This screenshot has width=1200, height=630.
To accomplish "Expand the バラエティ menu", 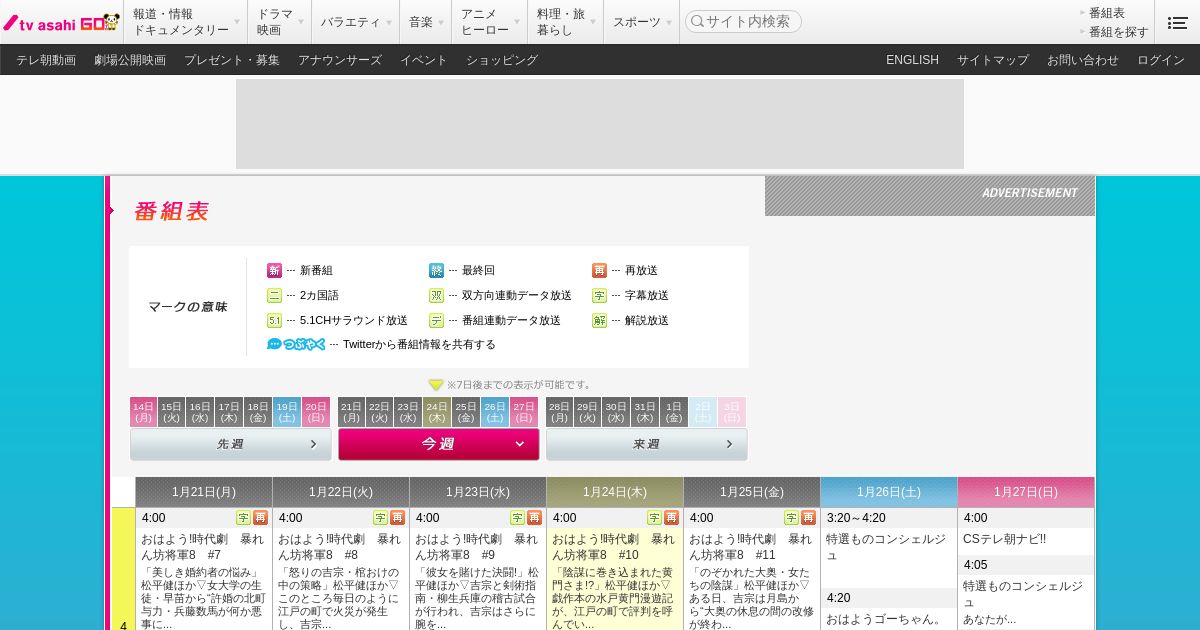I will [356, 22].
